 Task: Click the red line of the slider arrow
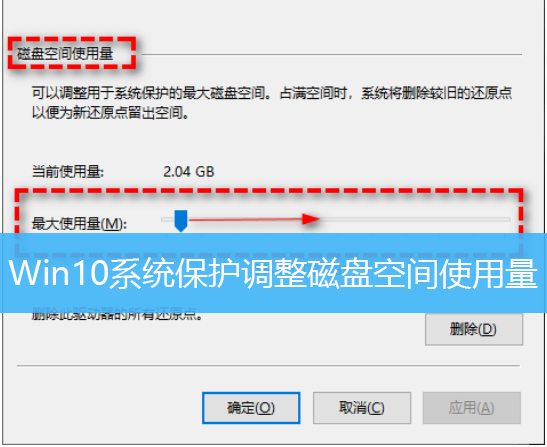pos(245,219)
